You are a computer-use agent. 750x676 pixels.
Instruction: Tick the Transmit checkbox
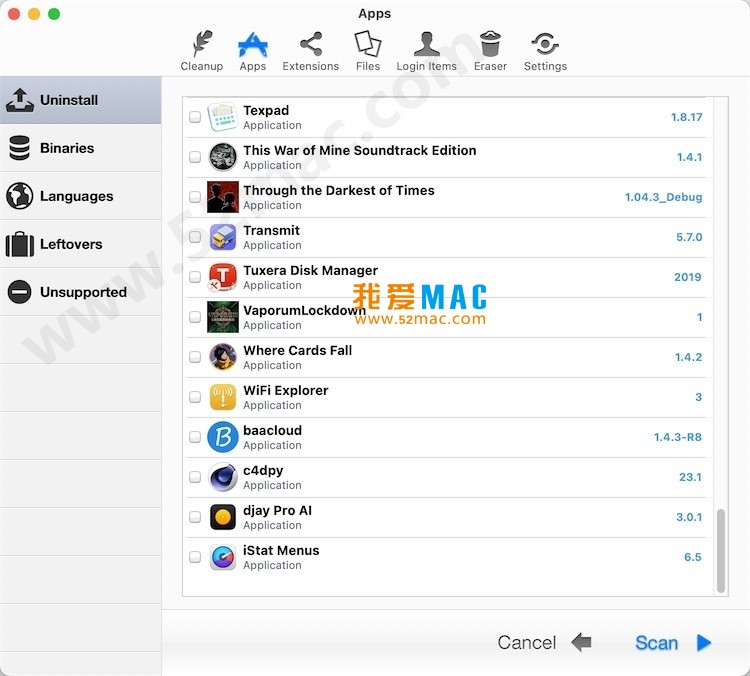click(x=195, y=237)
